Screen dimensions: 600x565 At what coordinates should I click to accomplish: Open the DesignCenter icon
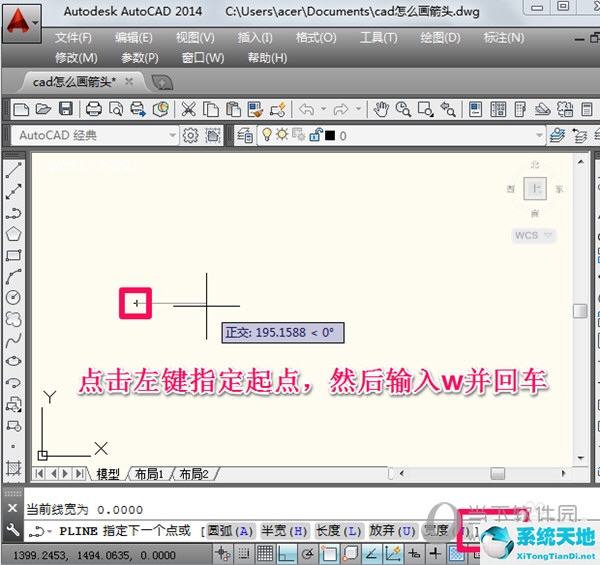(x=498, y=109)
